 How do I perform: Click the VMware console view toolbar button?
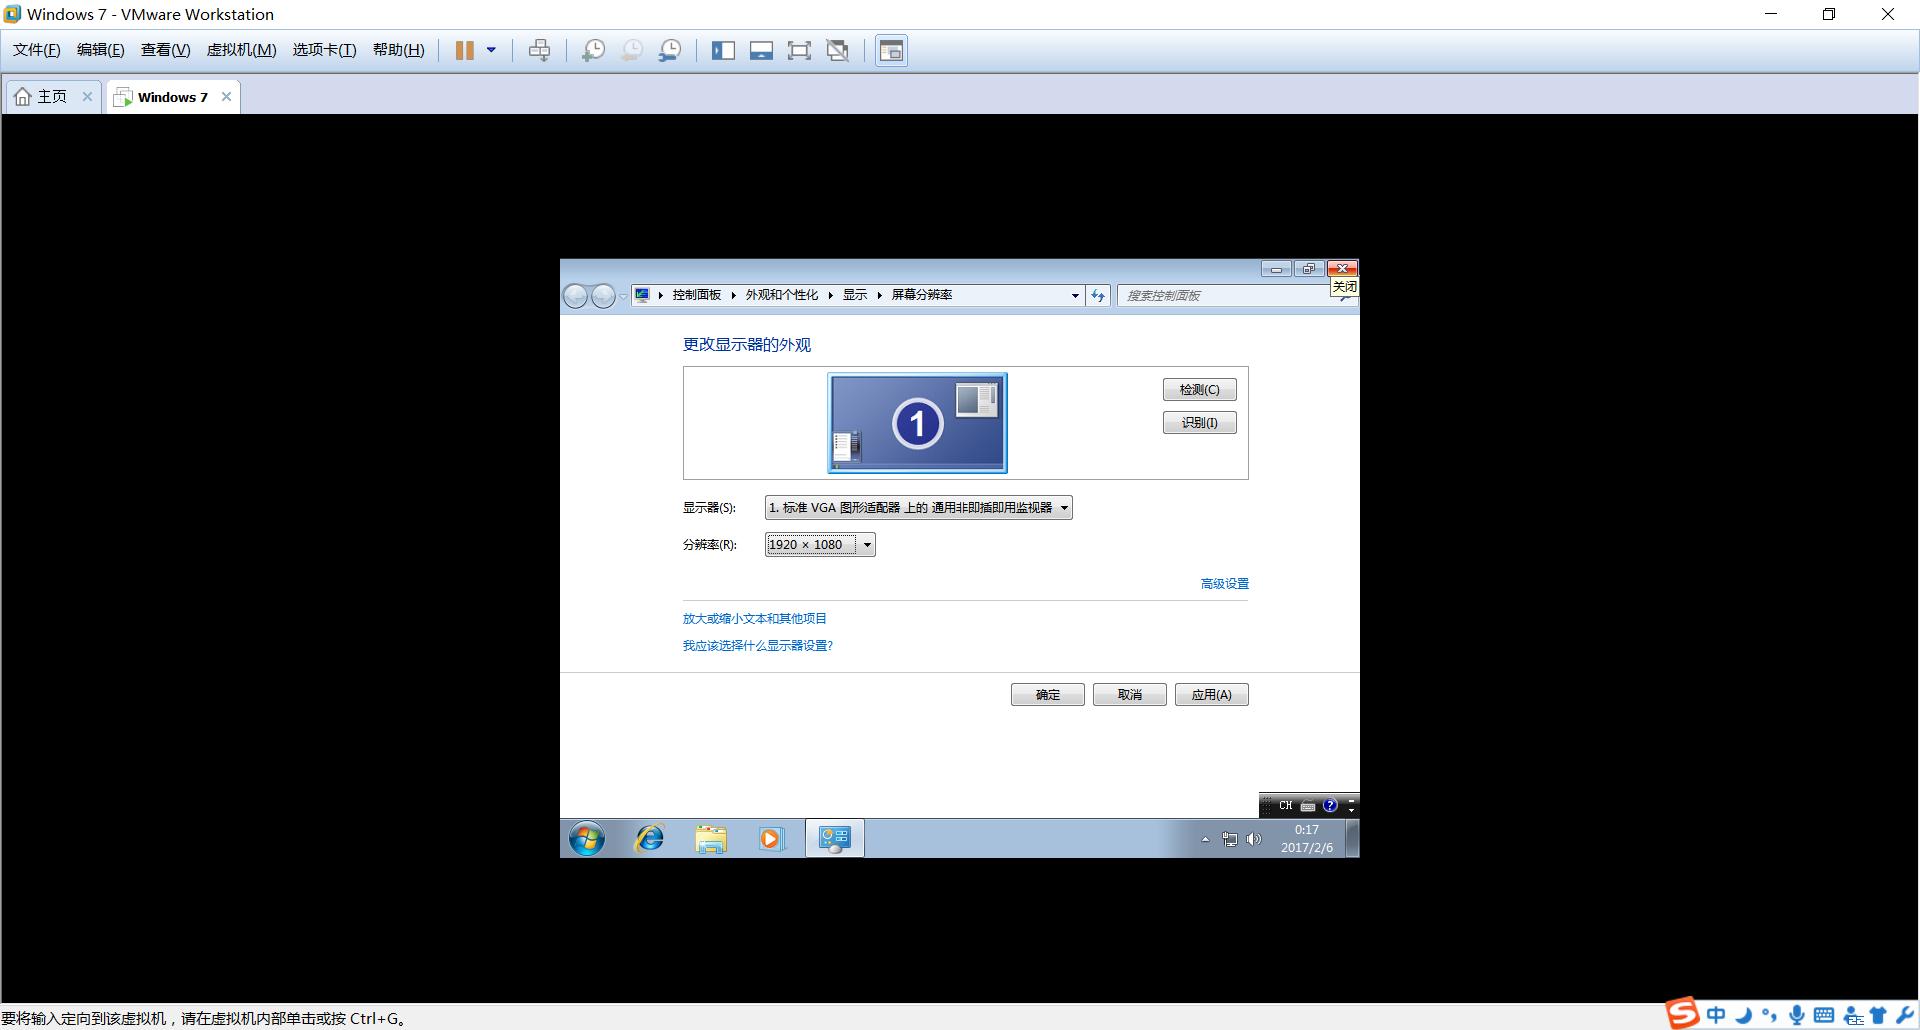pyautogui.click(x=891, y=50)
